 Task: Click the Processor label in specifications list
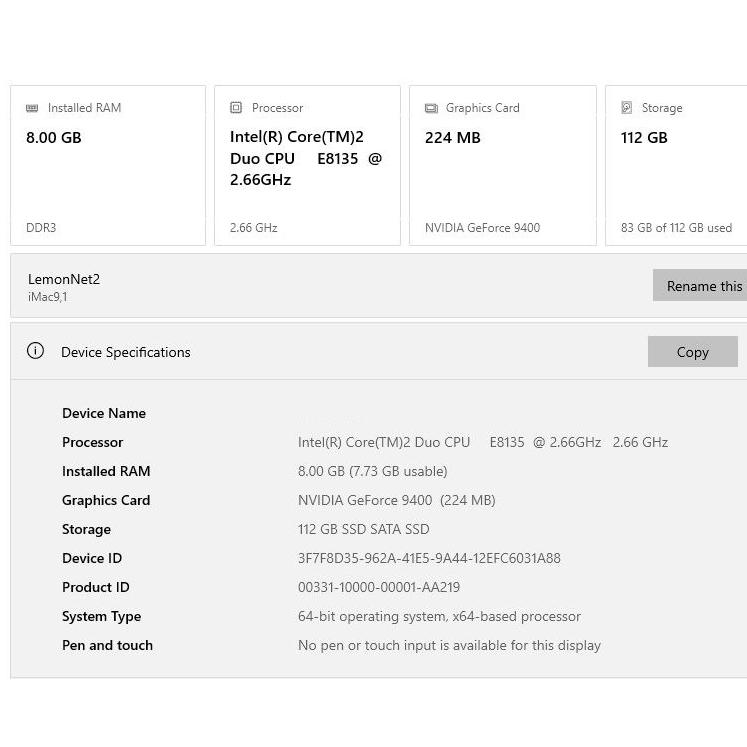coord(92,442)
